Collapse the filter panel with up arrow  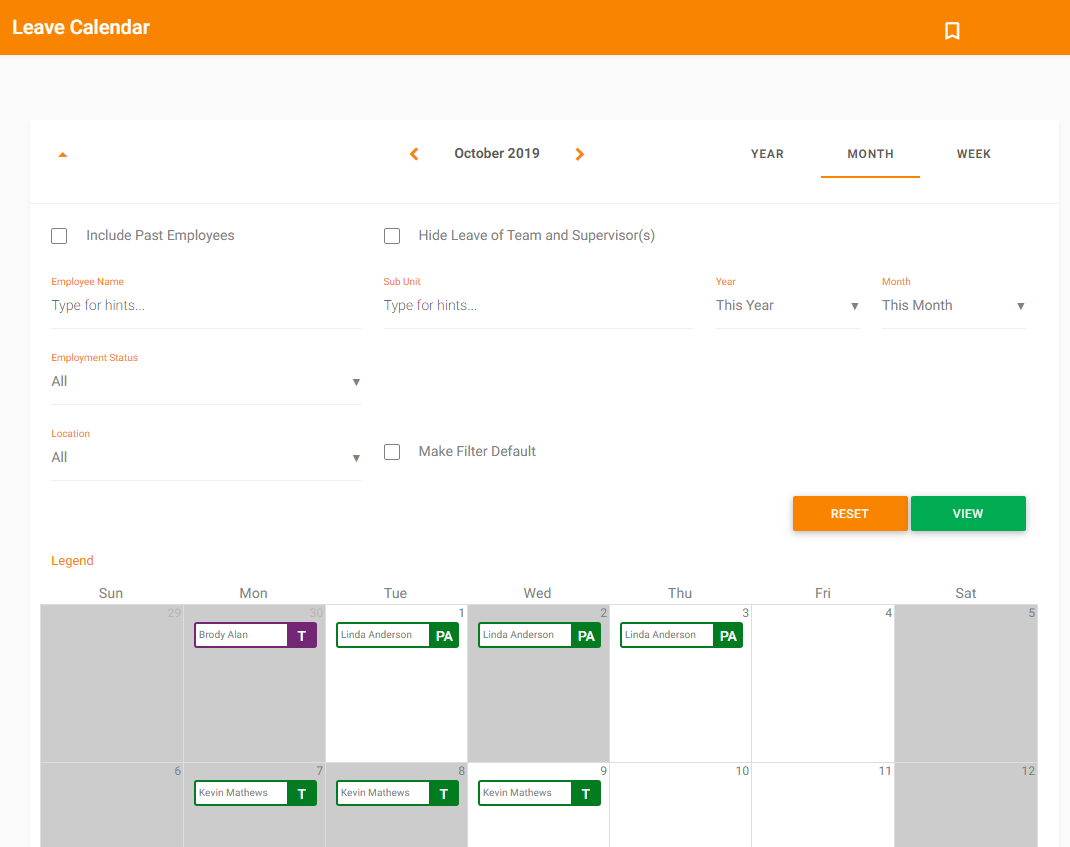coord(63,155)
